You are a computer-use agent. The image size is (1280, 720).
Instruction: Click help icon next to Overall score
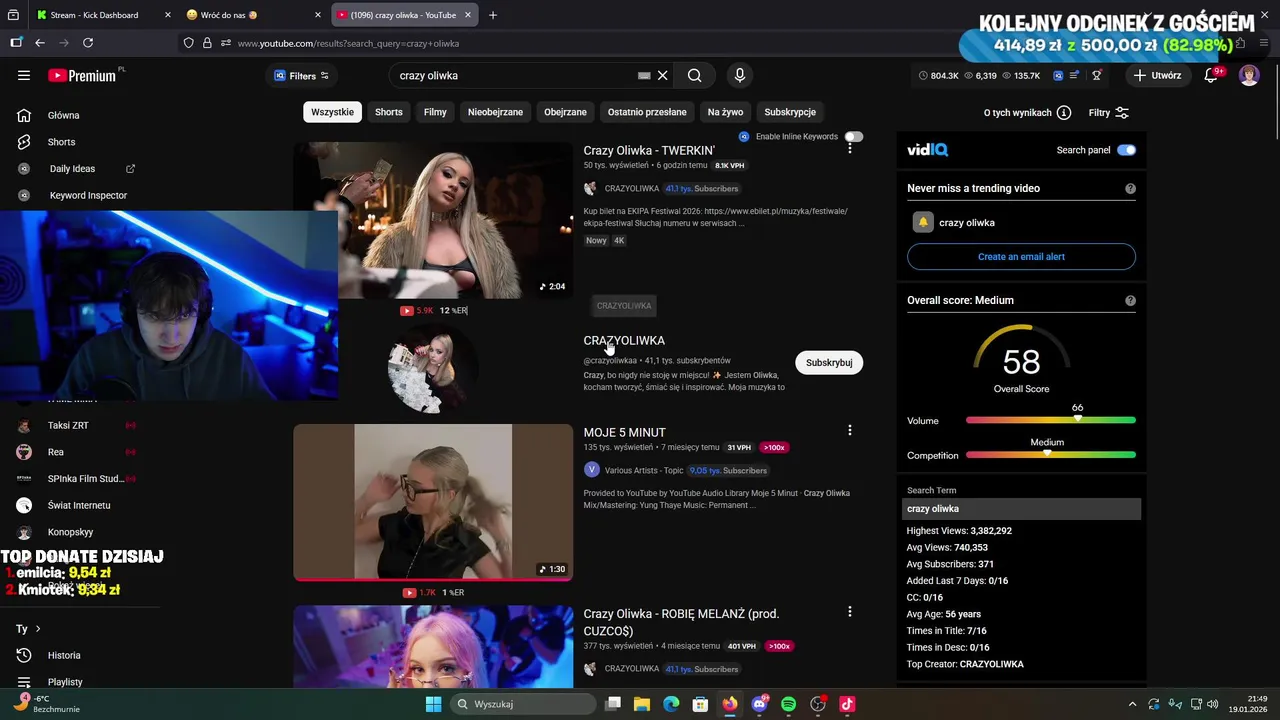1130,300
